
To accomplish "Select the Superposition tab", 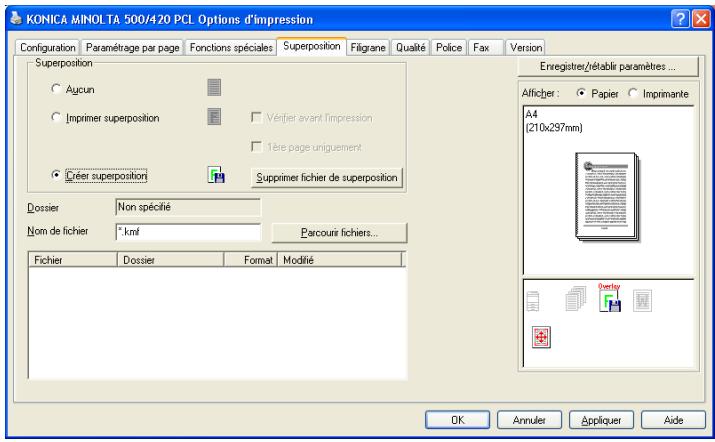I will click(x=311, y=46).
